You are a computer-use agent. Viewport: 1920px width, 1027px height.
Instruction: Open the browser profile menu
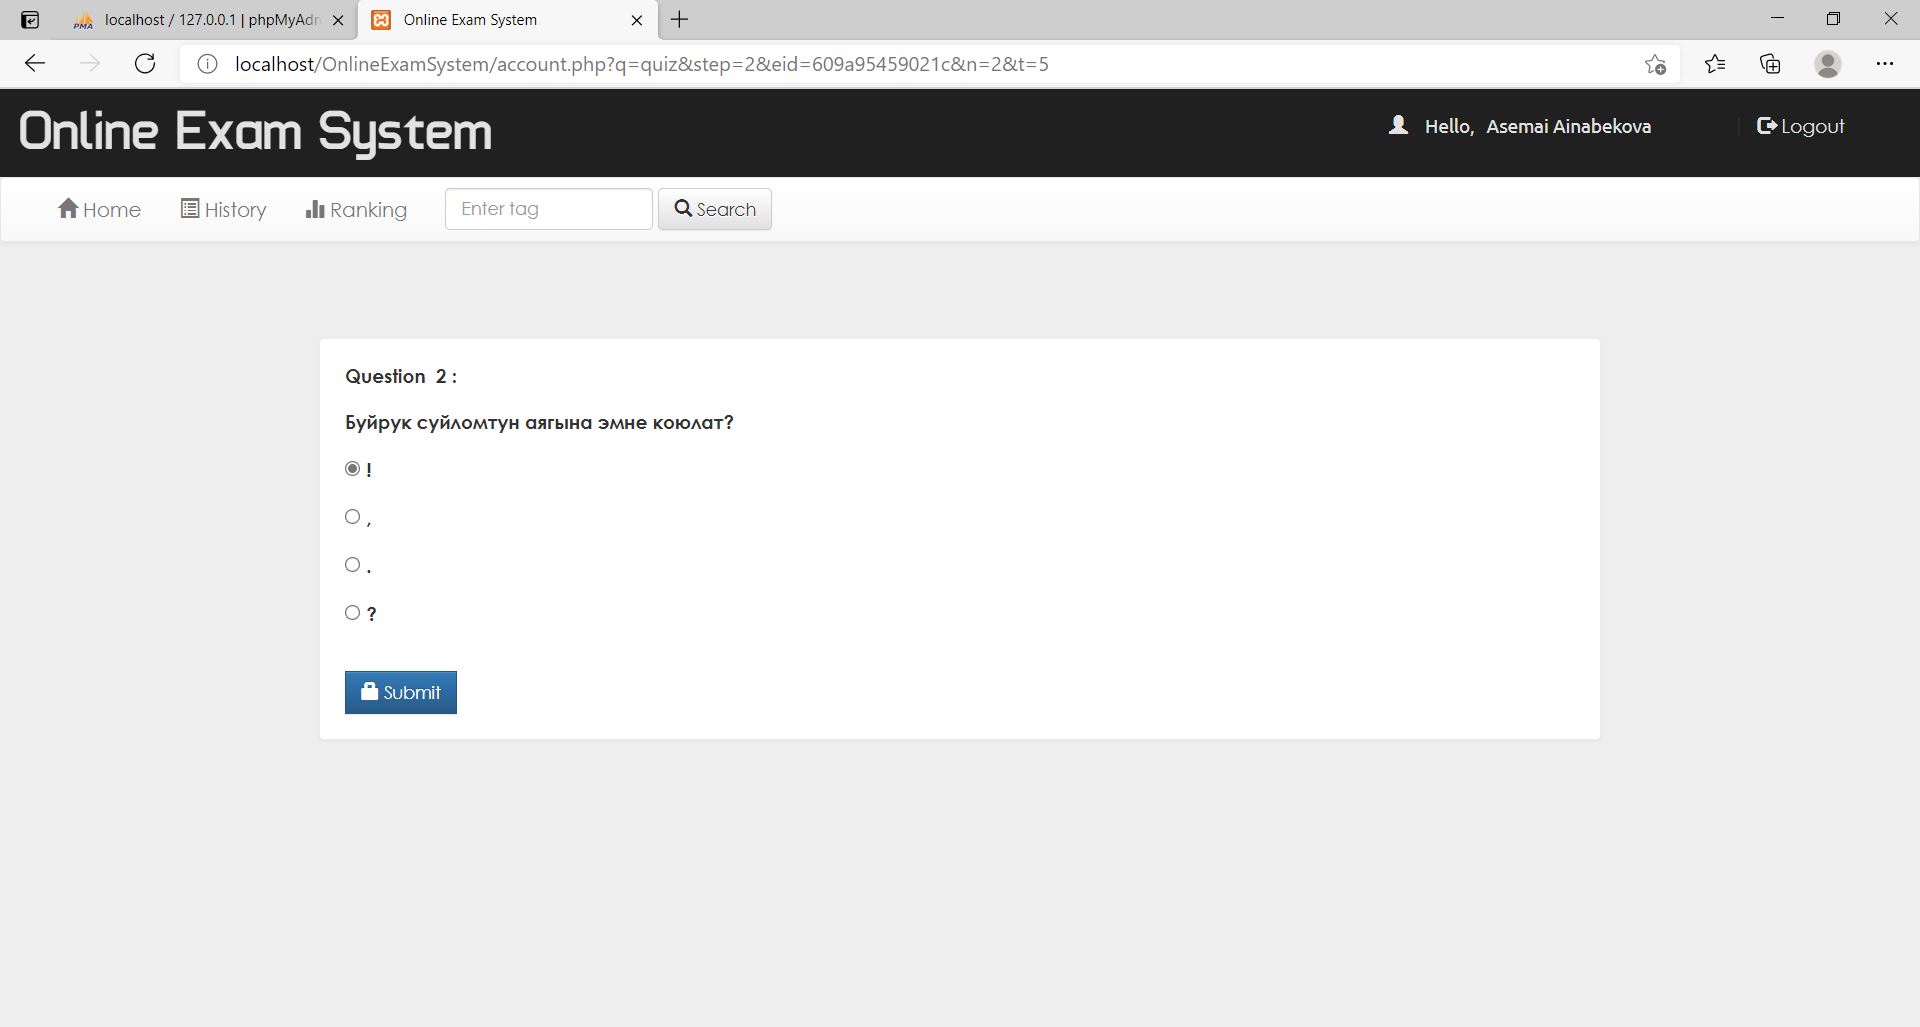coord(1828,64)
